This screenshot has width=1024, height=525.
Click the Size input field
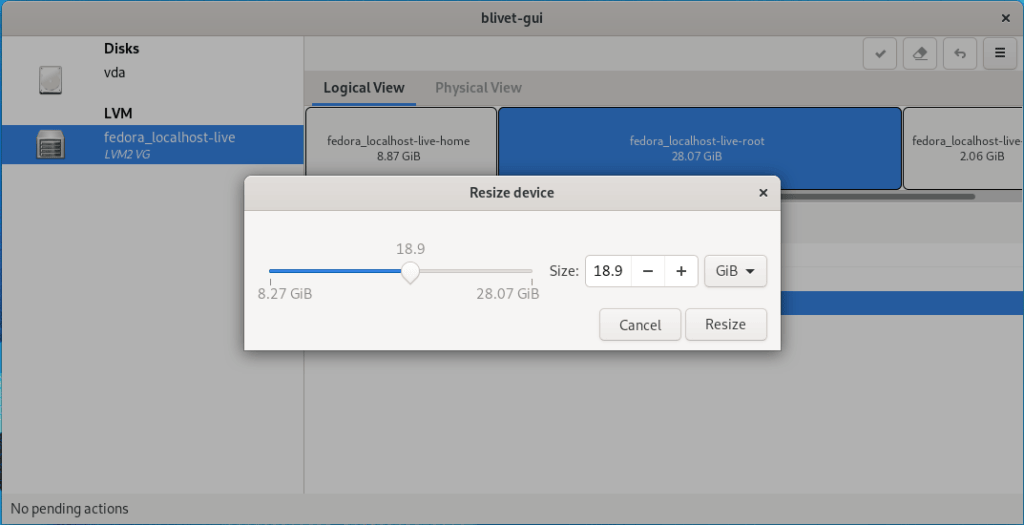[x=608, y=271]
